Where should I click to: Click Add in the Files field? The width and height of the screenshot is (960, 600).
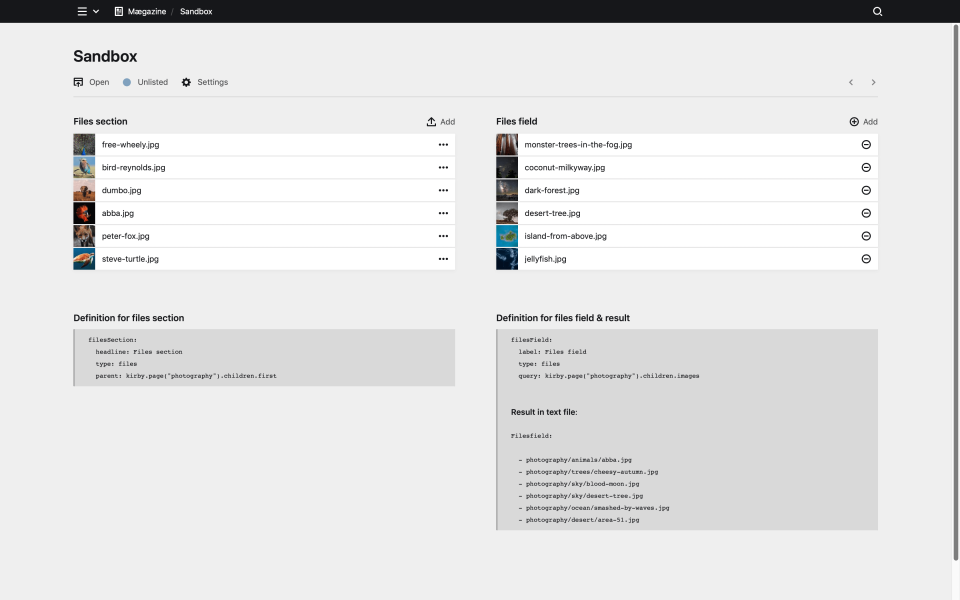[x=863, y=122]
